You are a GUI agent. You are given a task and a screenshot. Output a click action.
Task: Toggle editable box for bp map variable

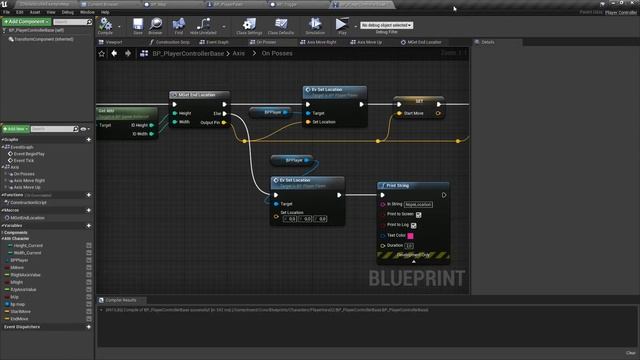89,304
